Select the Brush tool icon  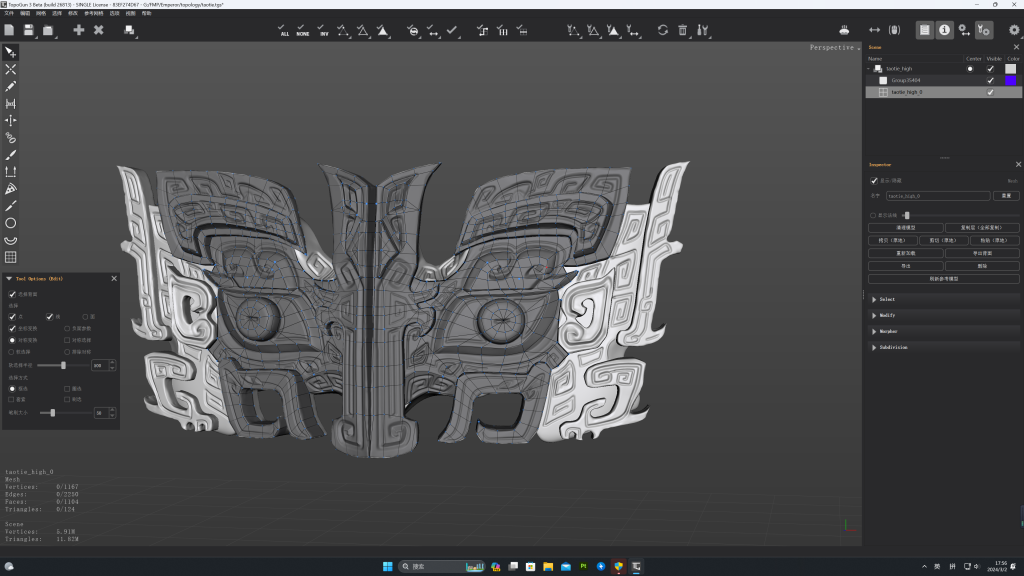[10, 155]
